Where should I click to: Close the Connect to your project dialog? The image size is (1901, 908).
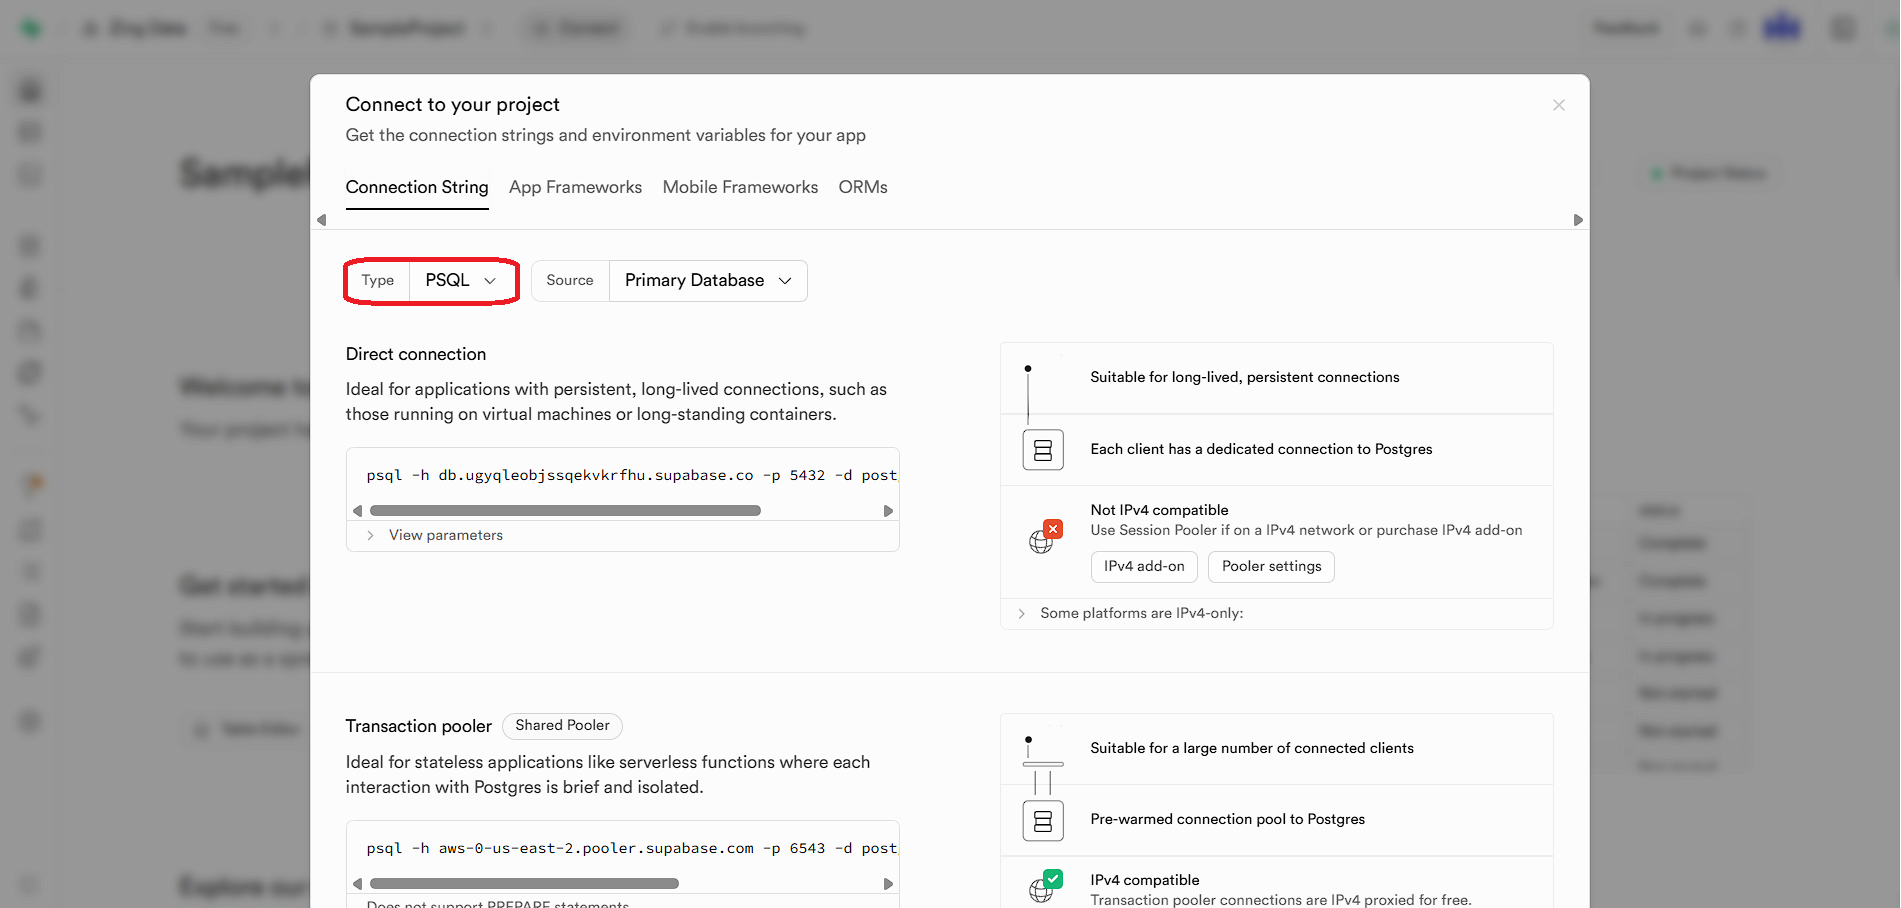coord(1558,105)
